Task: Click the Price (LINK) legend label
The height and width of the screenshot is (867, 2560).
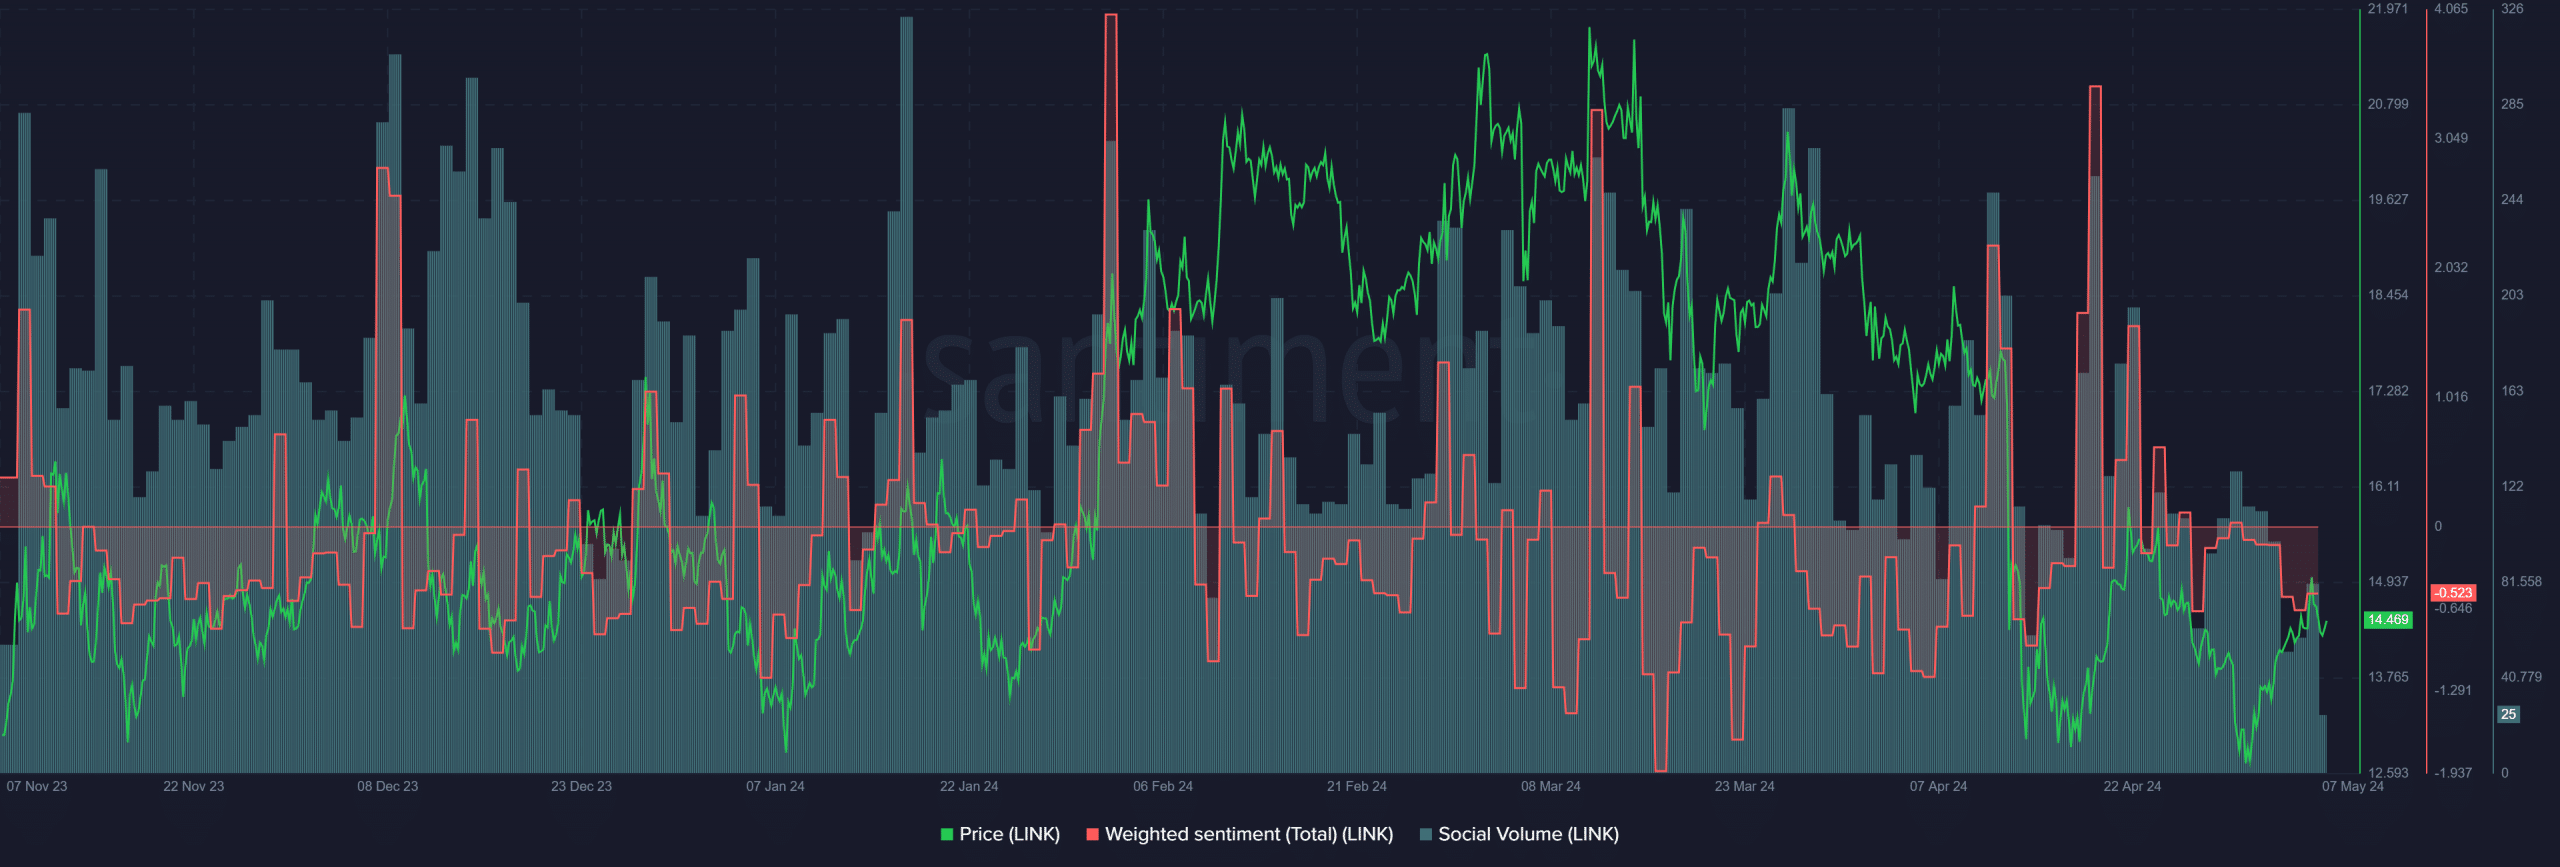Action: coord(1009,834)
